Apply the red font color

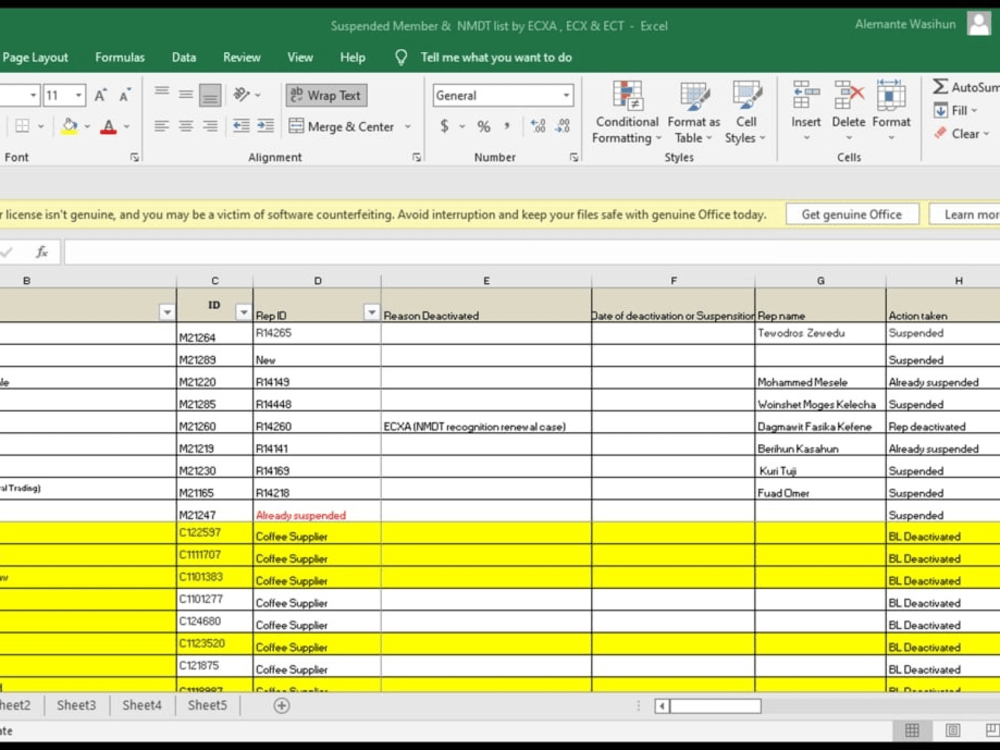click(x=109, y=126)
